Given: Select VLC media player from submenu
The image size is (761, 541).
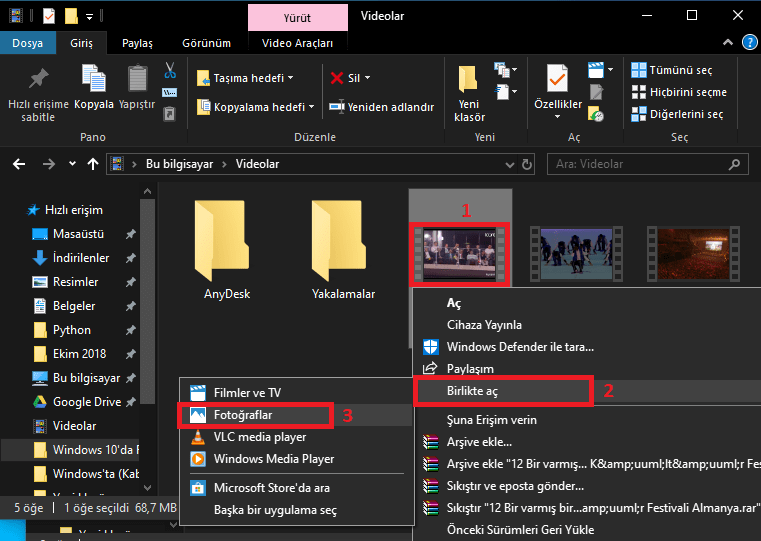Looking at the screenshot, I should coord(259,437).
